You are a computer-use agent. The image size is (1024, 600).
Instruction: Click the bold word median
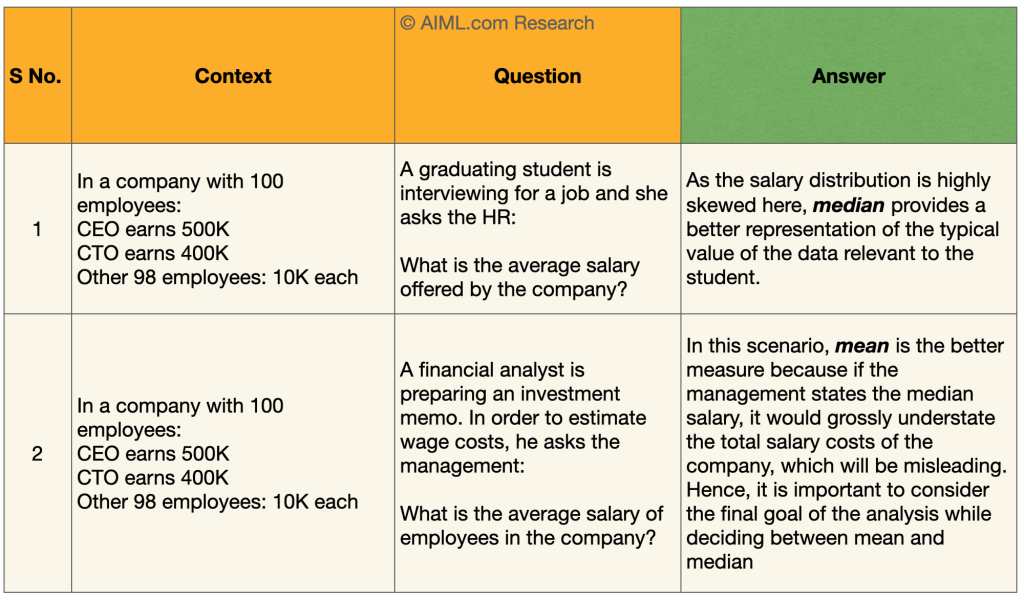(848, 205)
